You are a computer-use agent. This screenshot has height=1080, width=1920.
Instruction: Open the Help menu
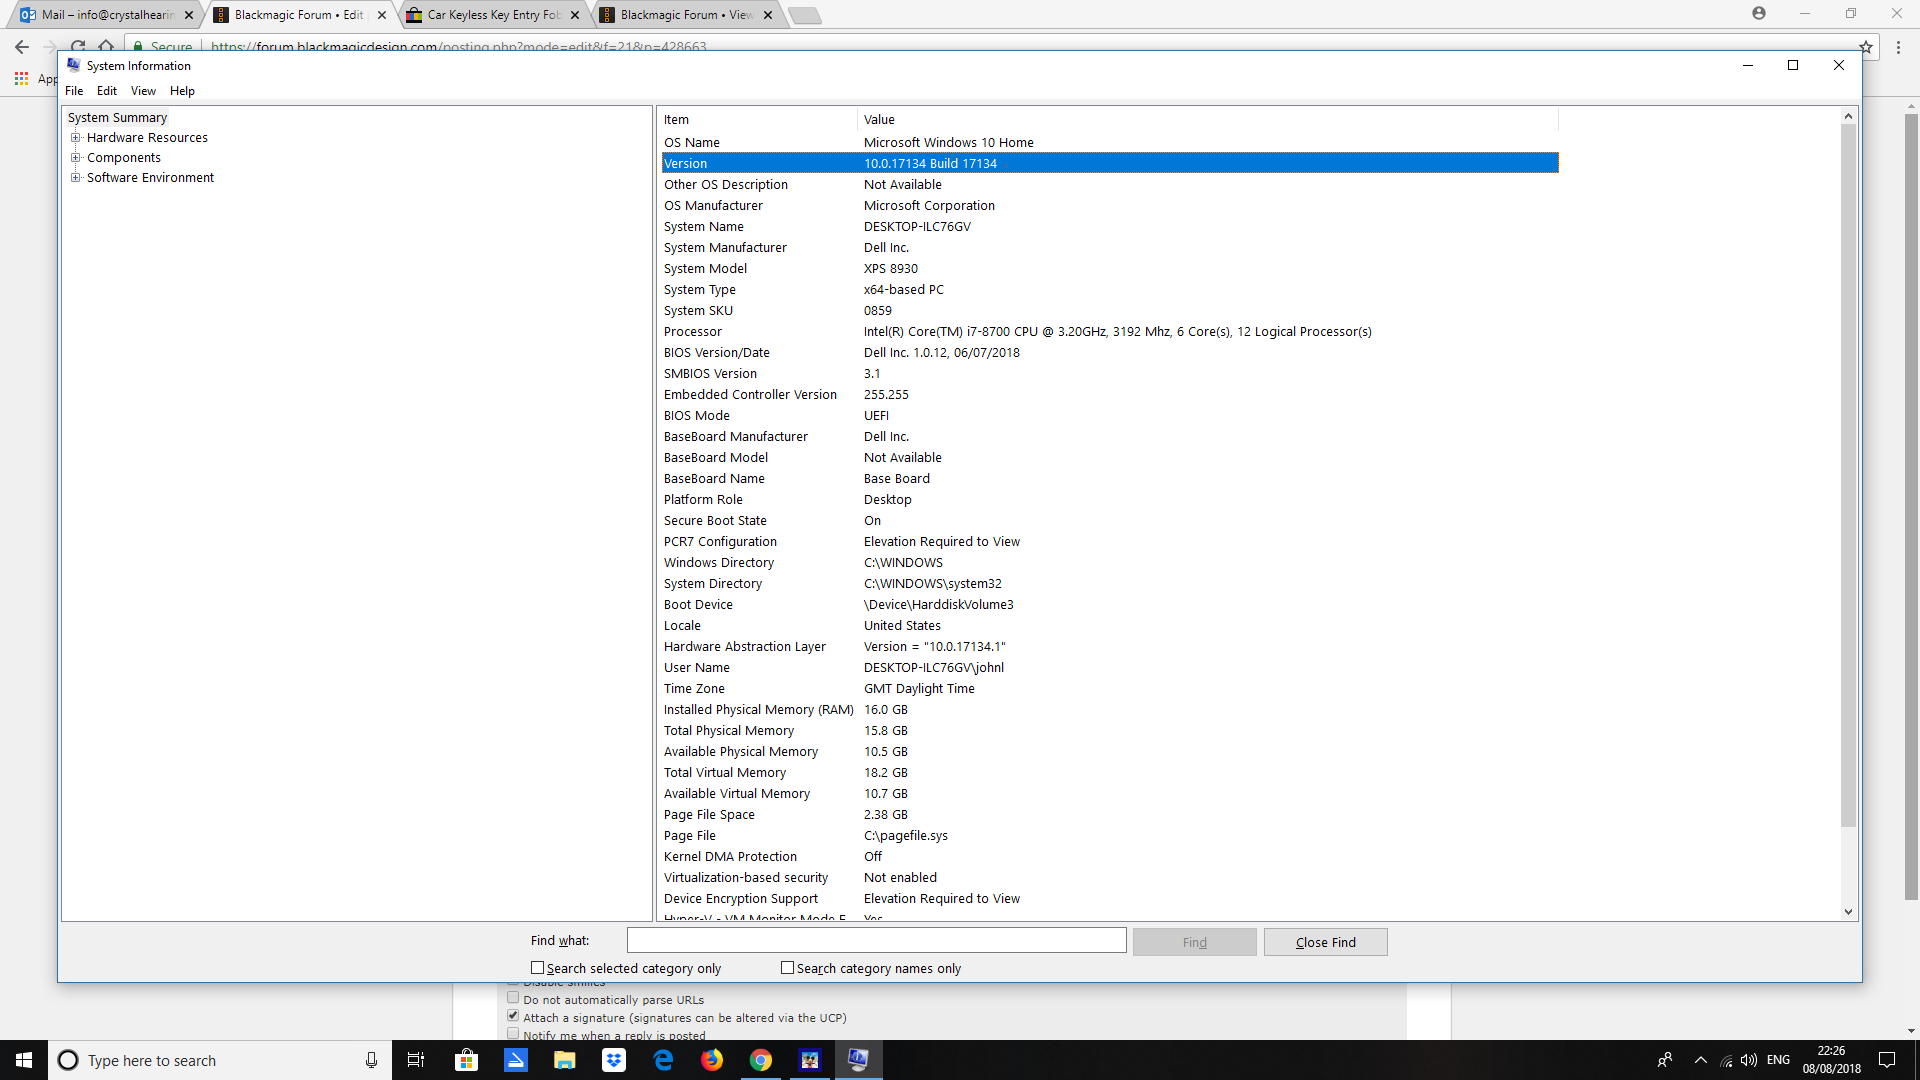182,91
